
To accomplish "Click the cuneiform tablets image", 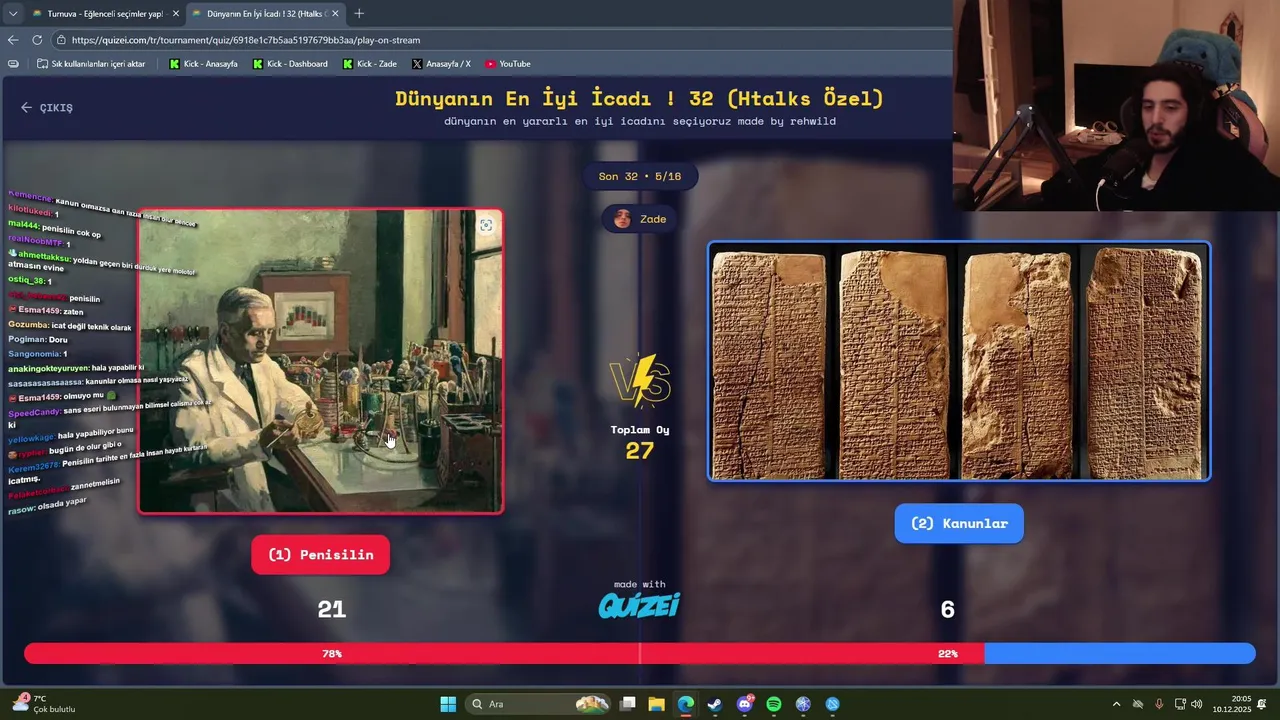I will pos(959,361).
